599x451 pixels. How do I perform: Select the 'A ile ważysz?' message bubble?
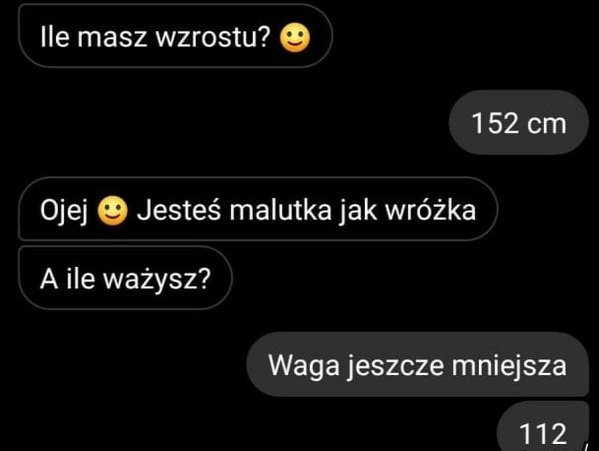point(125,278)
